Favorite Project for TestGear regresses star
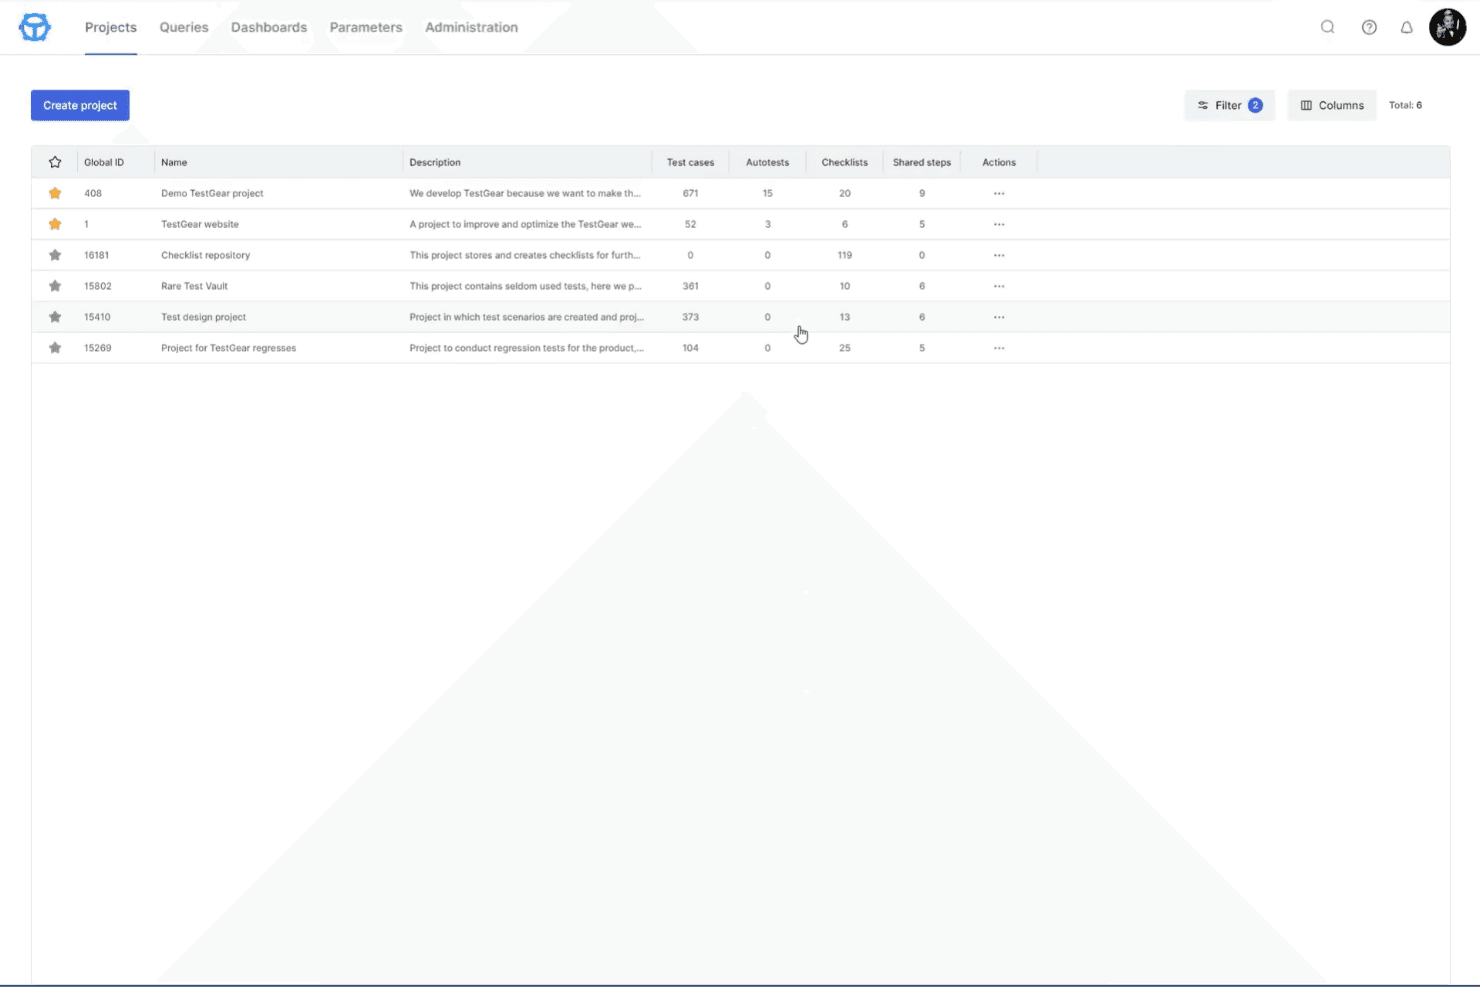Image resolution: width=1480 pixels, height=987 pixels. [55, 348]
